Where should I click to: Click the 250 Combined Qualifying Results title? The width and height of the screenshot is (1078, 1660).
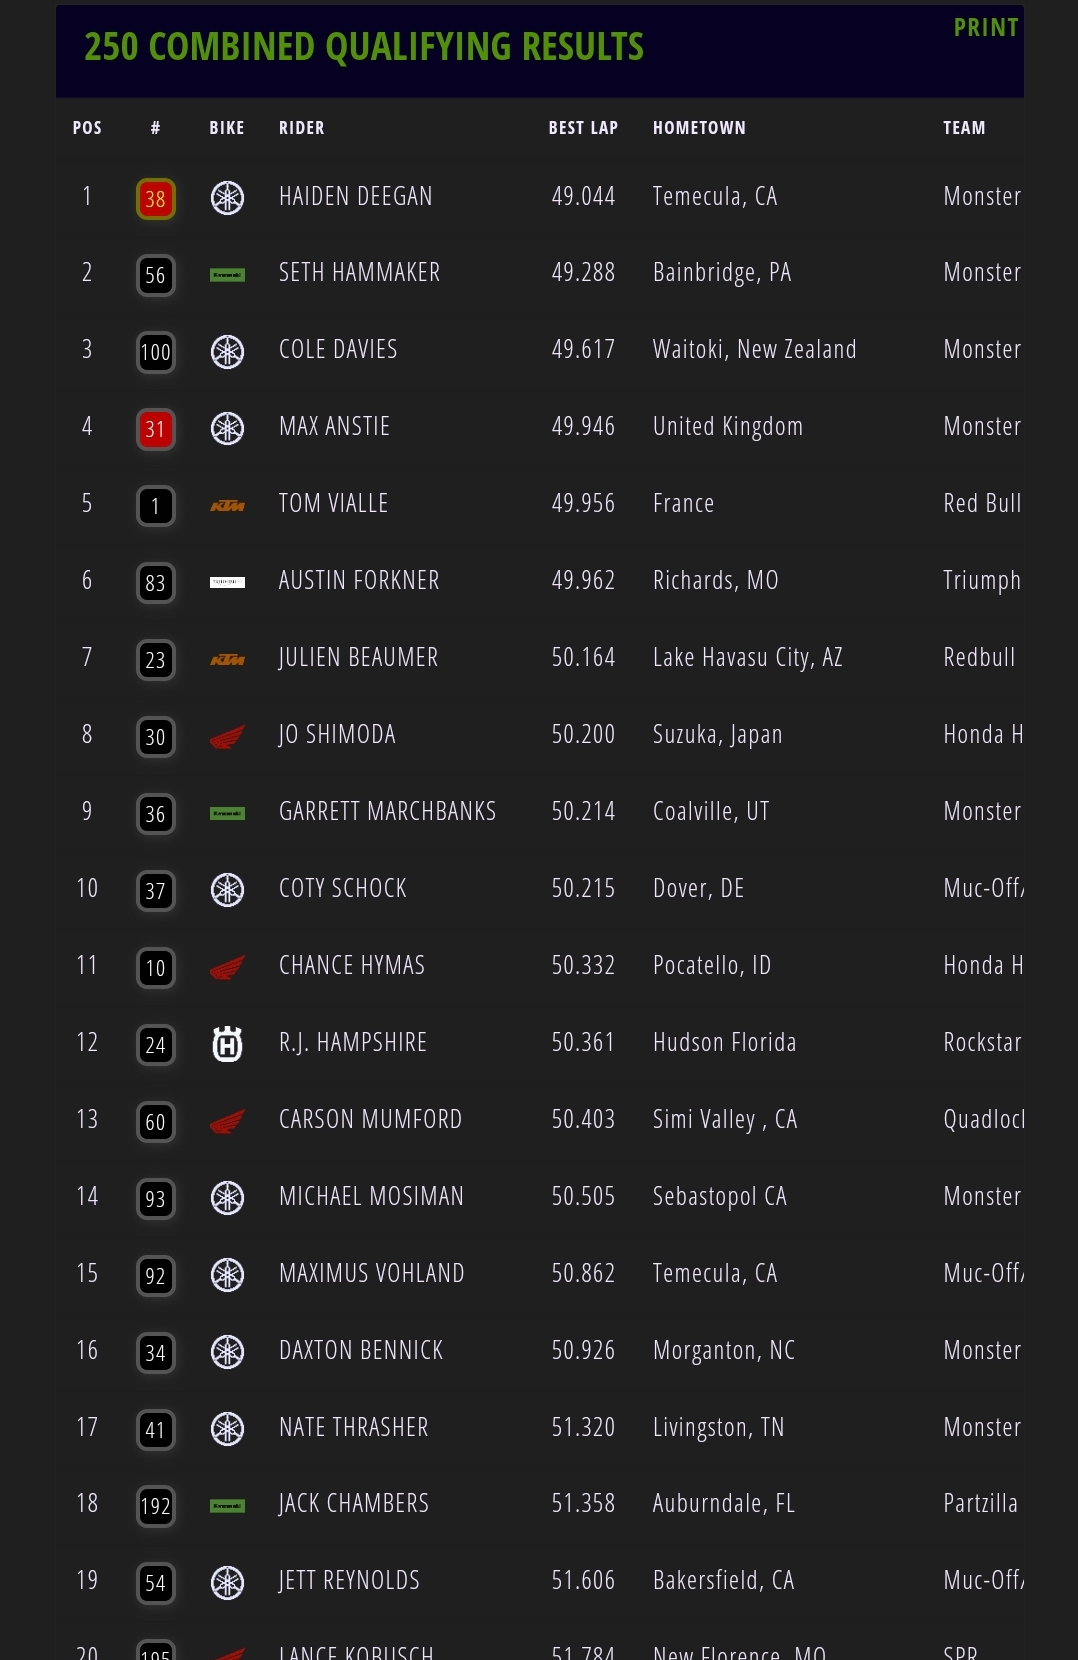pyautogui.click(x=364, y=47)
